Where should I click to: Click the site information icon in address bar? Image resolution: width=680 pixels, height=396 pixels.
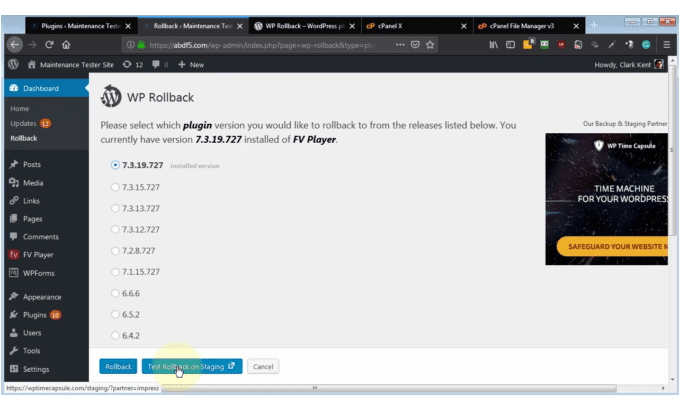coord(130,44)
